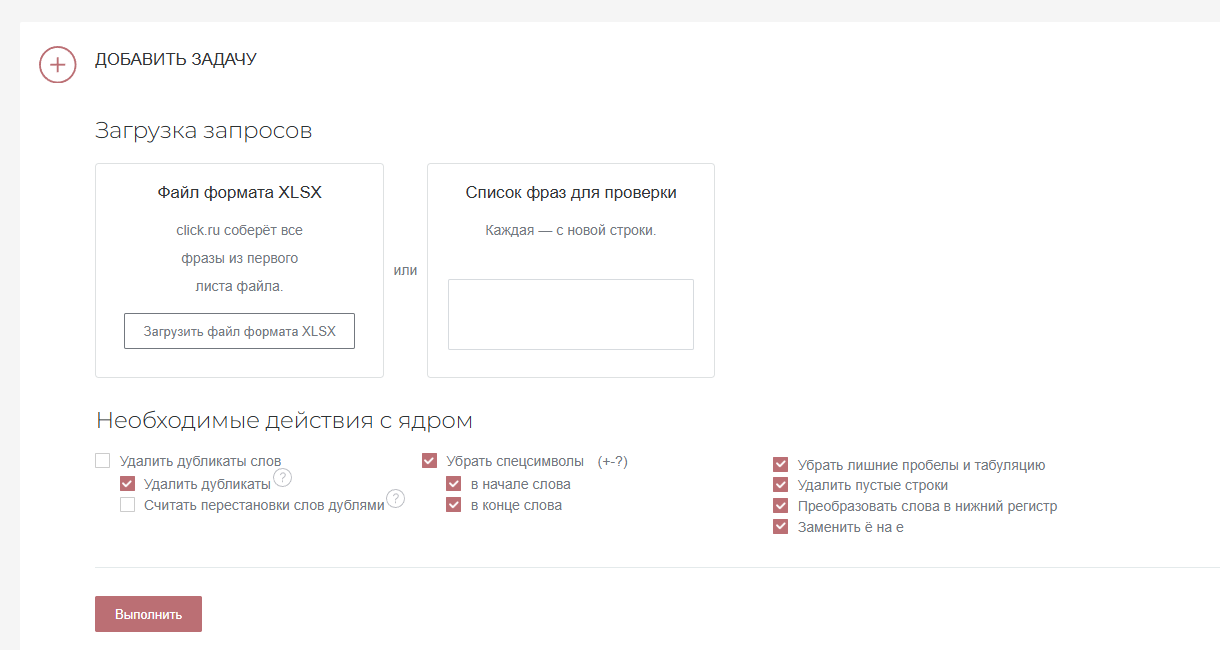Uncheck «Преобразовать слова в нижний регистр»

[781, 506]
